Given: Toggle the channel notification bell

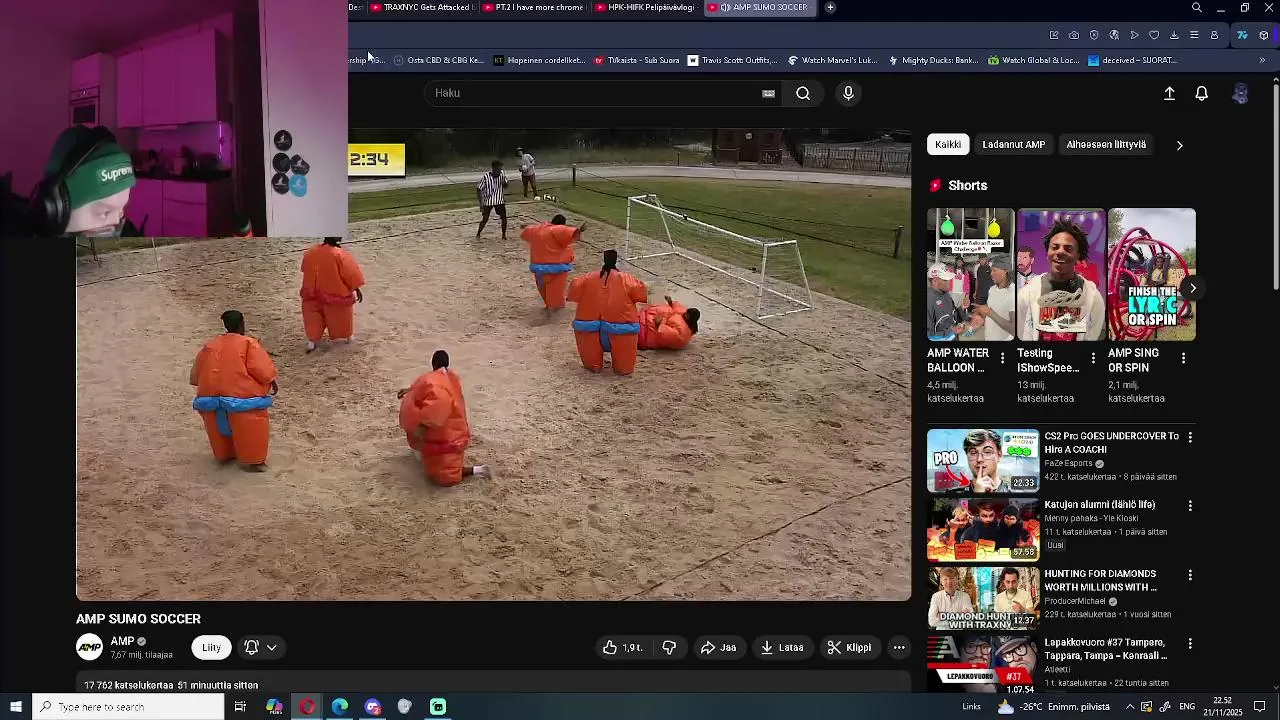Looking at the screenshot, I should (x=252, y=647).
